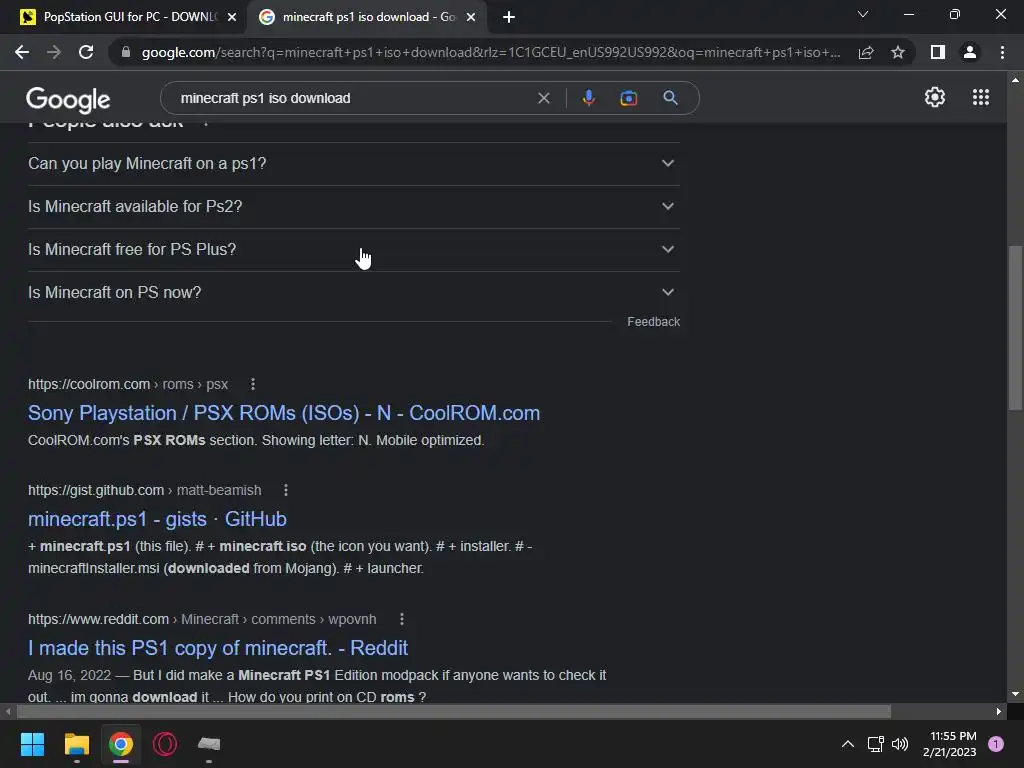Bookmark this page with star icon

coord(898,52)
